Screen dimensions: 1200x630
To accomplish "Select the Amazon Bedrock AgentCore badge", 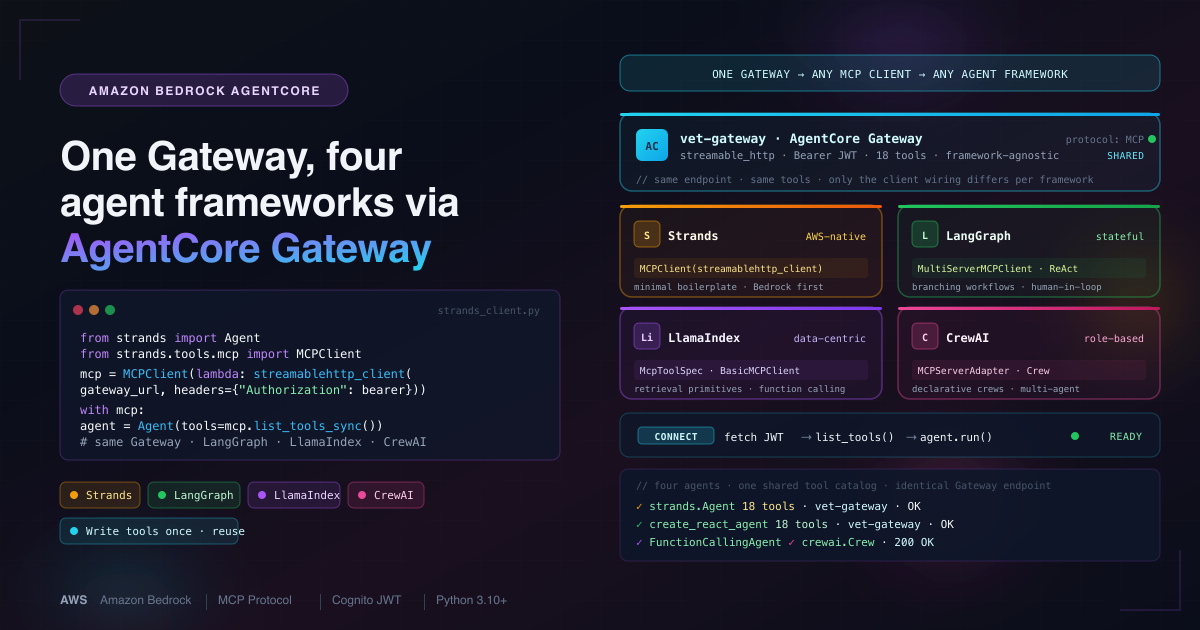I will [204, 90].
